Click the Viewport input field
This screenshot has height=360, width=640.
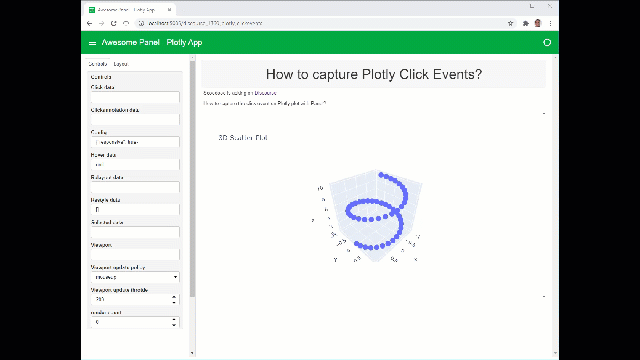click(x=135, y=254)
